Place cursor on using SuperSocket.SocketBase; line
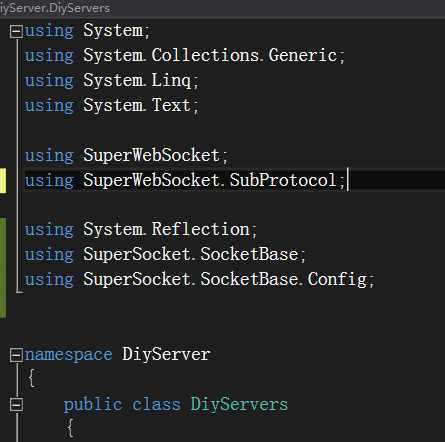 point(165,254)
